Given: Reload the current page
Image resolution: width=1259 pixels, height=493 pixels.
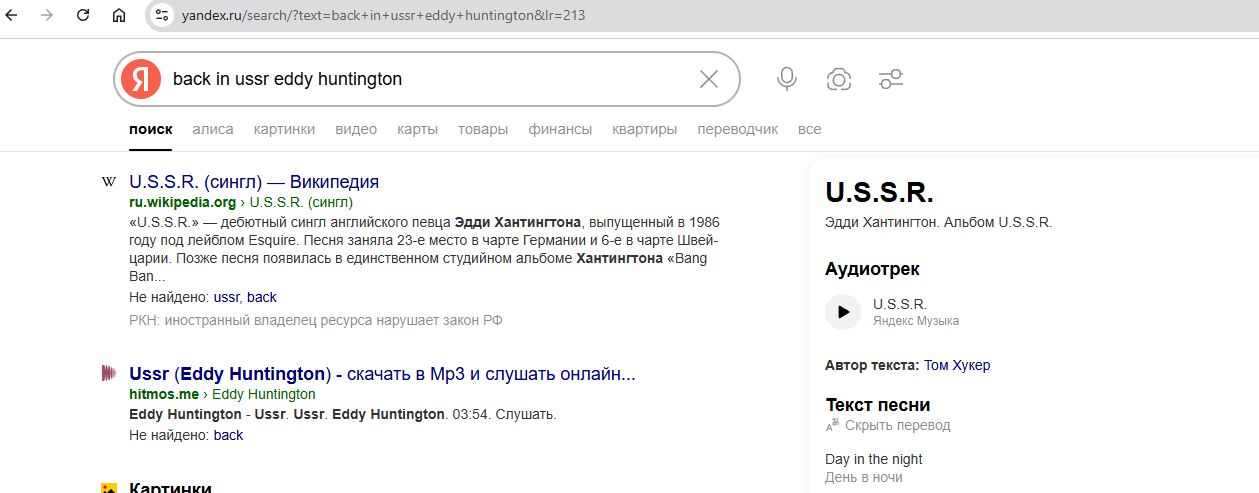Looking at the screenshot, I should coord(83,15).
